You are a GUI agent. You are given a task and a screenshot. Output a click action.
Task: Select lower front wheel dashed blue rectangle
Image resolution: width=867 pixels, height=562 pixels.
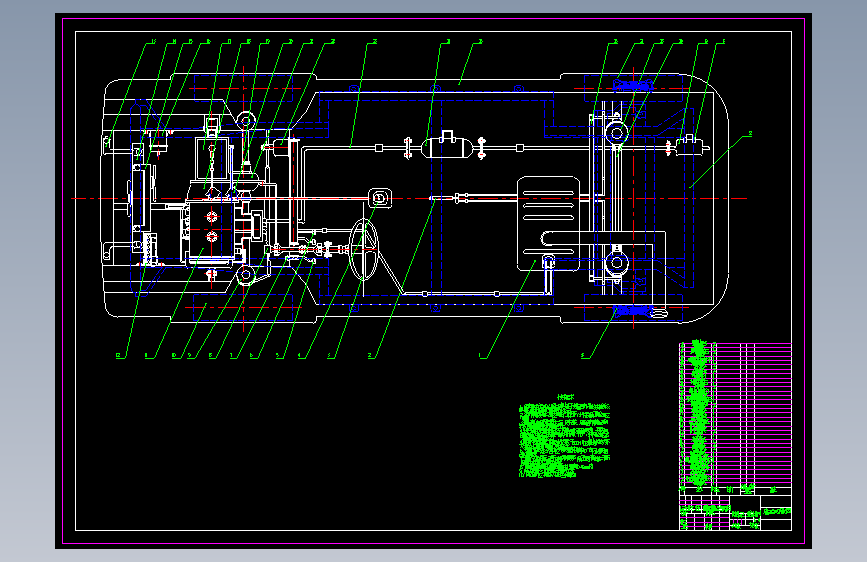[x=243, y=308]
